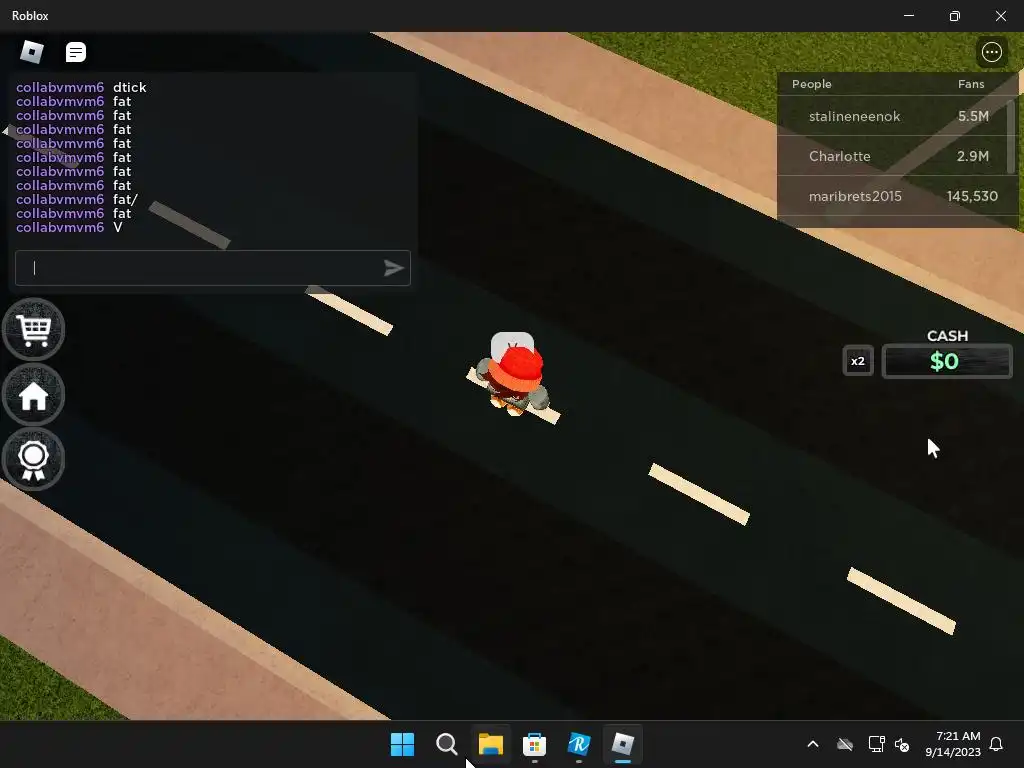Restore down the Roblox window
Viewport: 1024px width, 768px height.
[955, 16]
